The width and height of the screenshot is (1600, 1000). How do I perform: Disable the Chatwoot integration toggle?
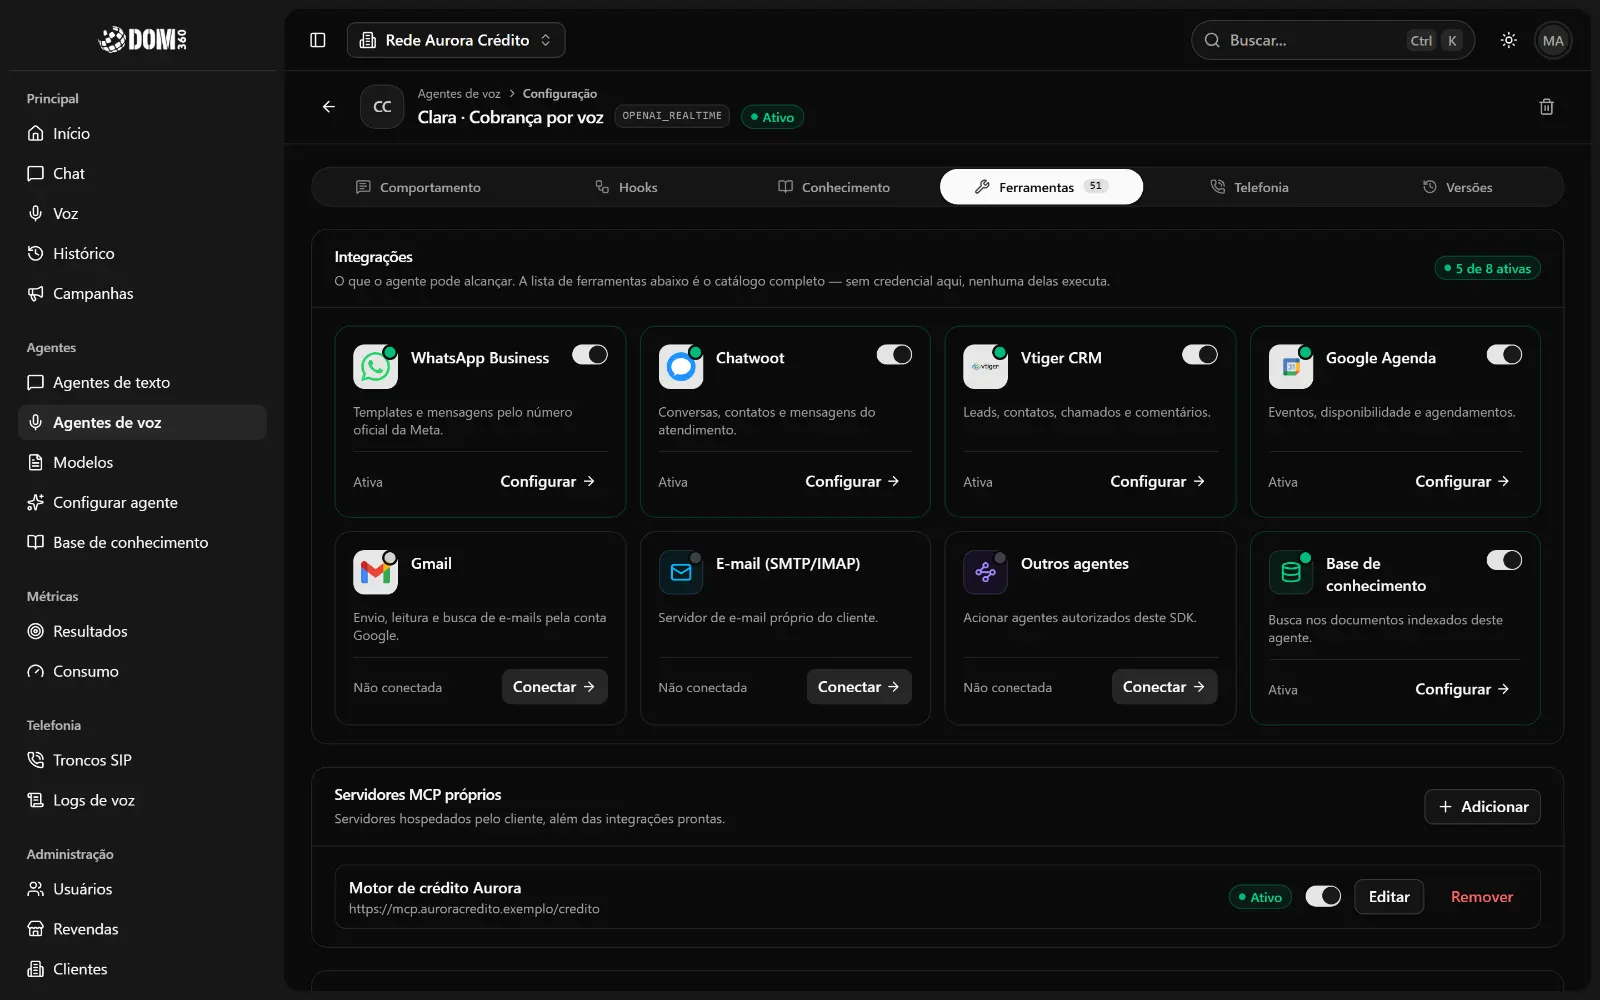[895, 355]
